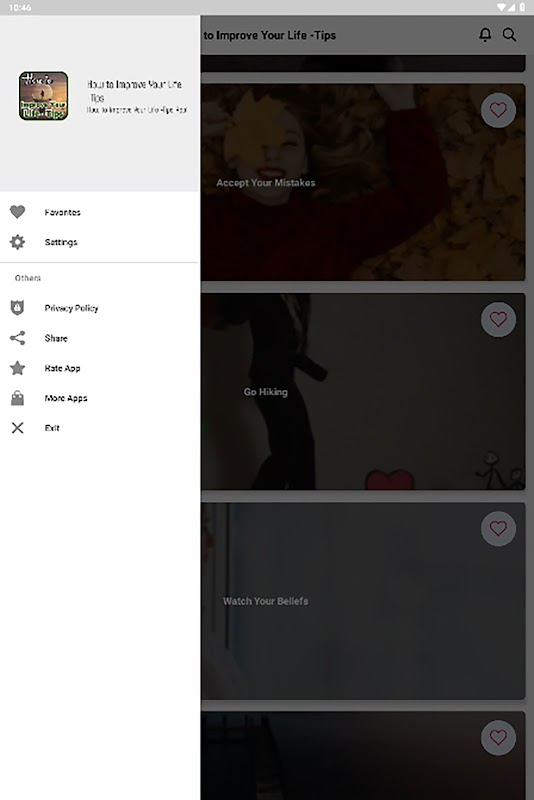Open the More Apps shopping bag icon
This screenshot has height=800, width=534.
17,398
